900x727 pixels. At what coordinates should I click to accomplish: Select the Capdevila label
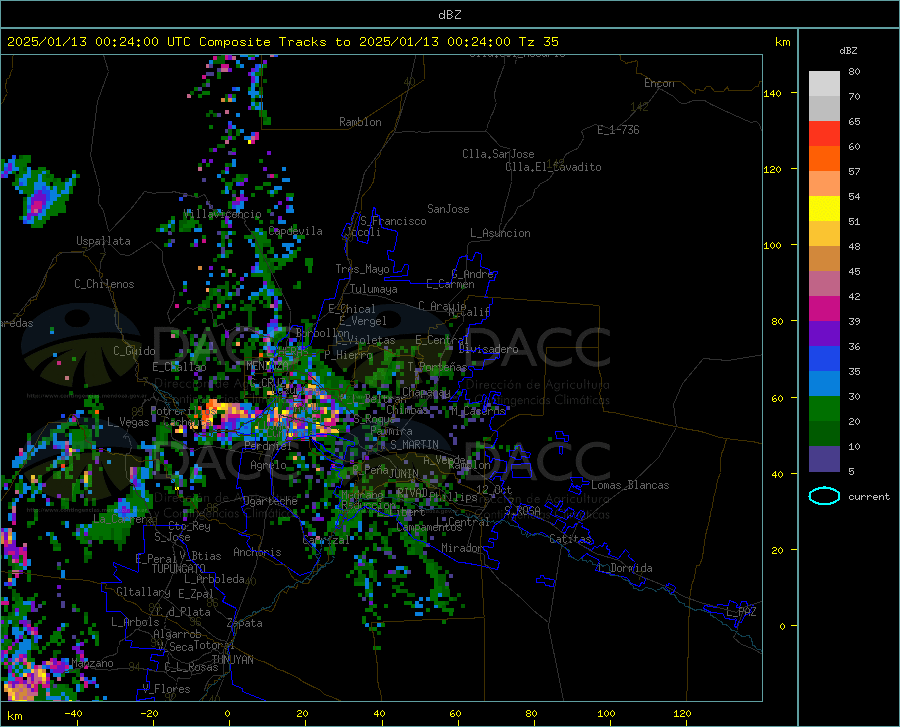pos(295,231)
